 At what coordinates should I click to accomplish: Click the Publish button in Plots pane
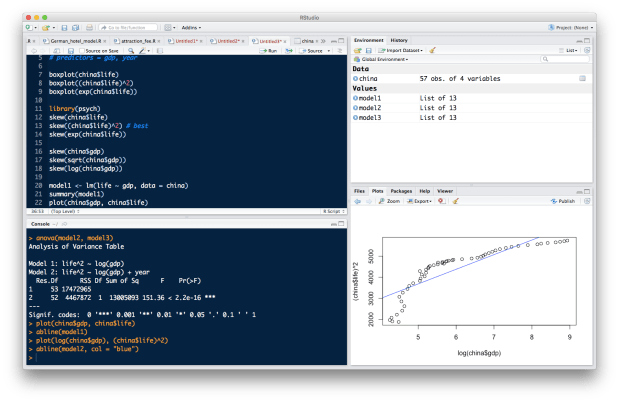tap(563, 201)
